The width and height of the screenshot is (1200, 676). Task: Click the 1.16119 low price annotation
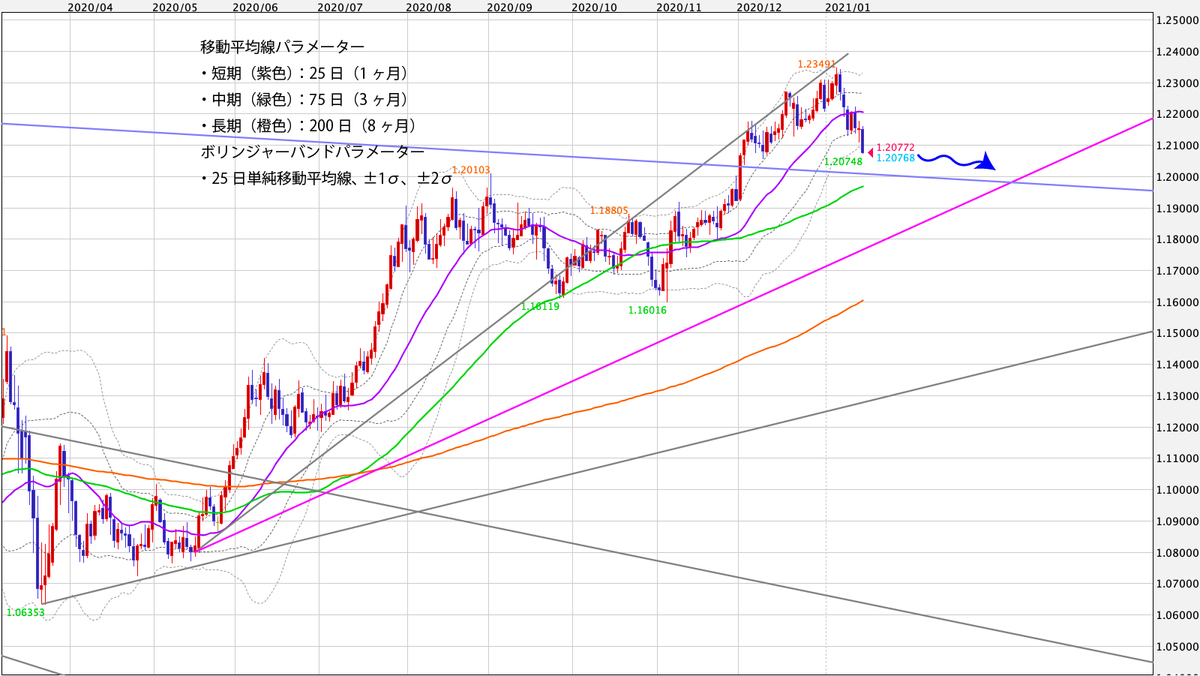[x=540, y=307]
